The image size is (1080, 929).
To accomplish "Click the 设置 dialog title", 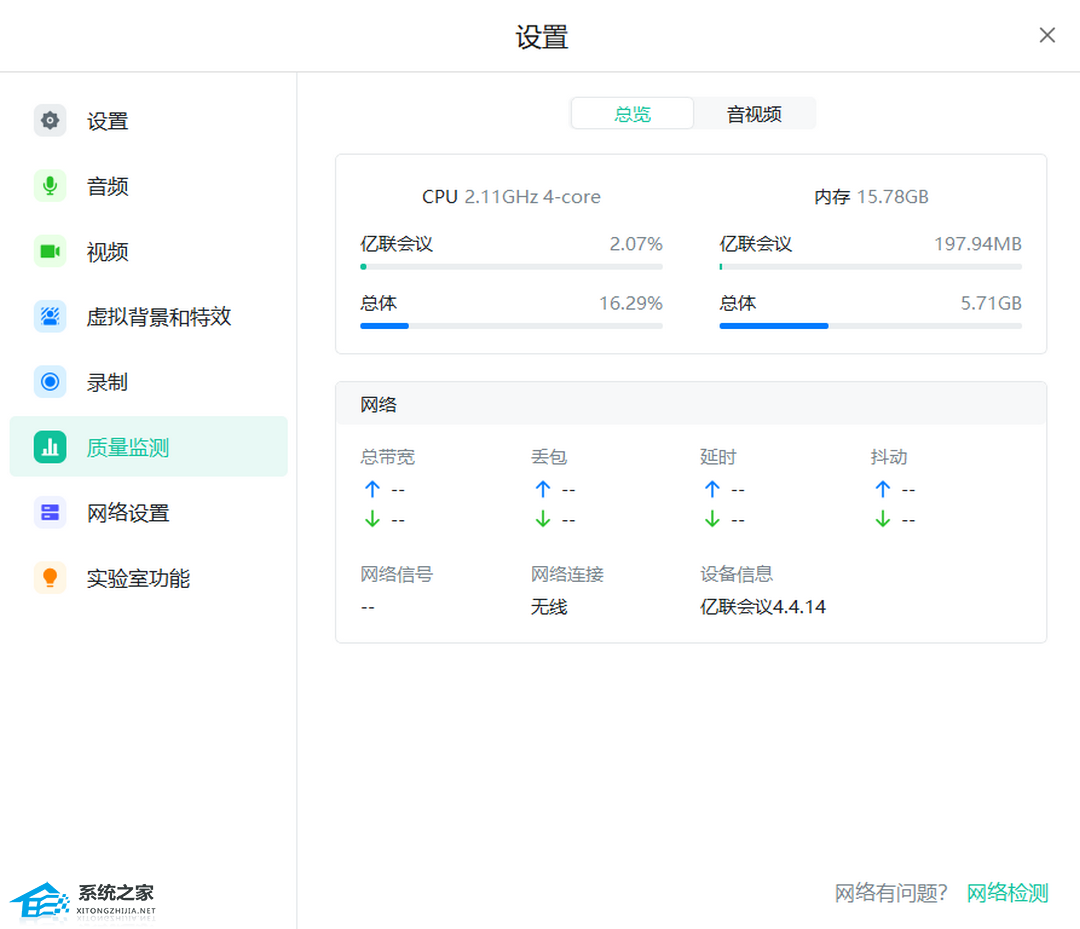I will point(542,36).
